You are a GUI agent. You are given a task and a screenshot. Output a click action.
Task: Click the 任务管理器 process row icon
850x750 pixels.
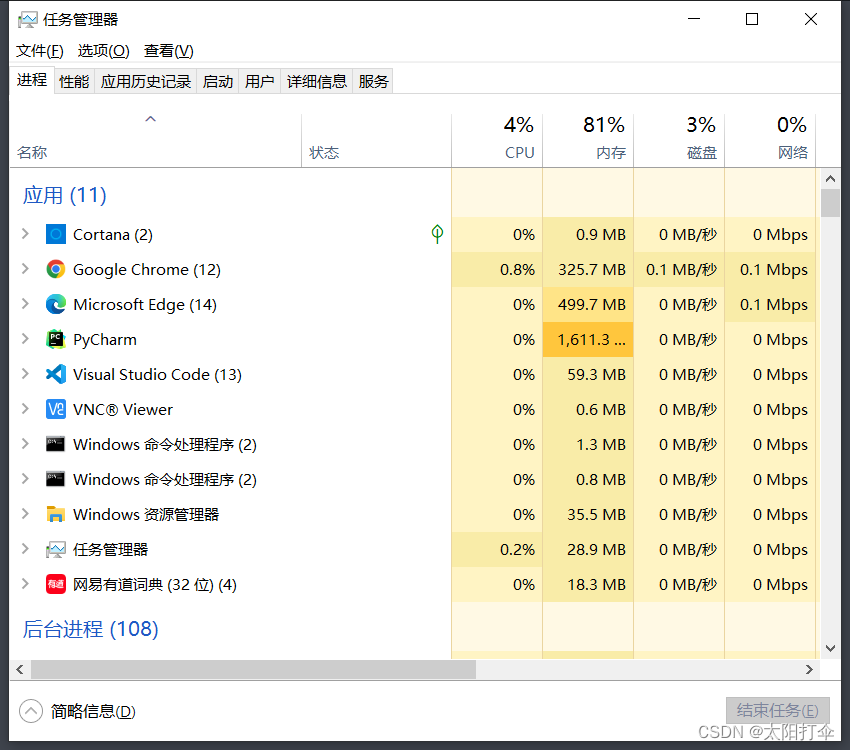[x=56, y=549]
